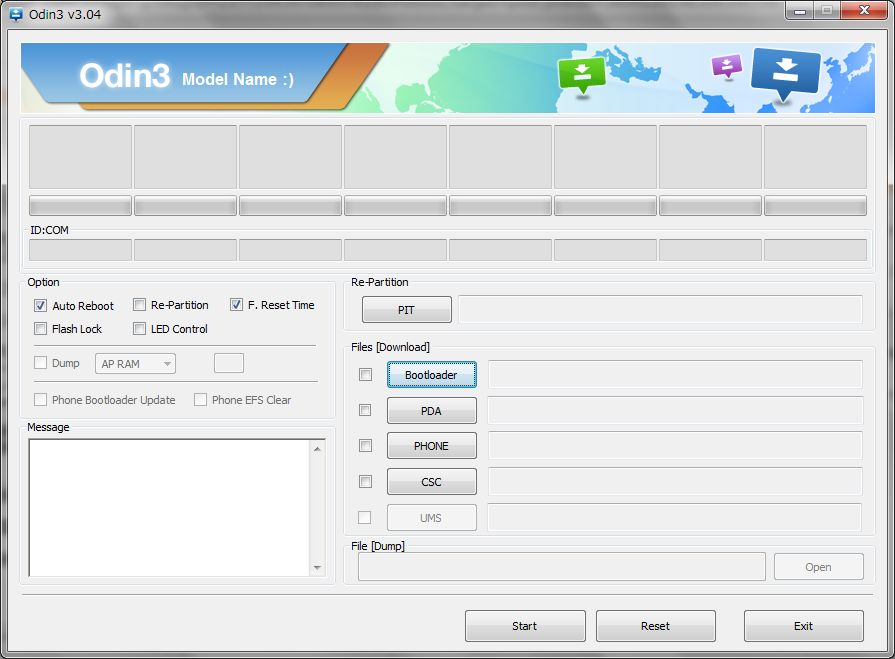Check the box beside Bootloader
The image size is (895, 659).
click(365, 374)
